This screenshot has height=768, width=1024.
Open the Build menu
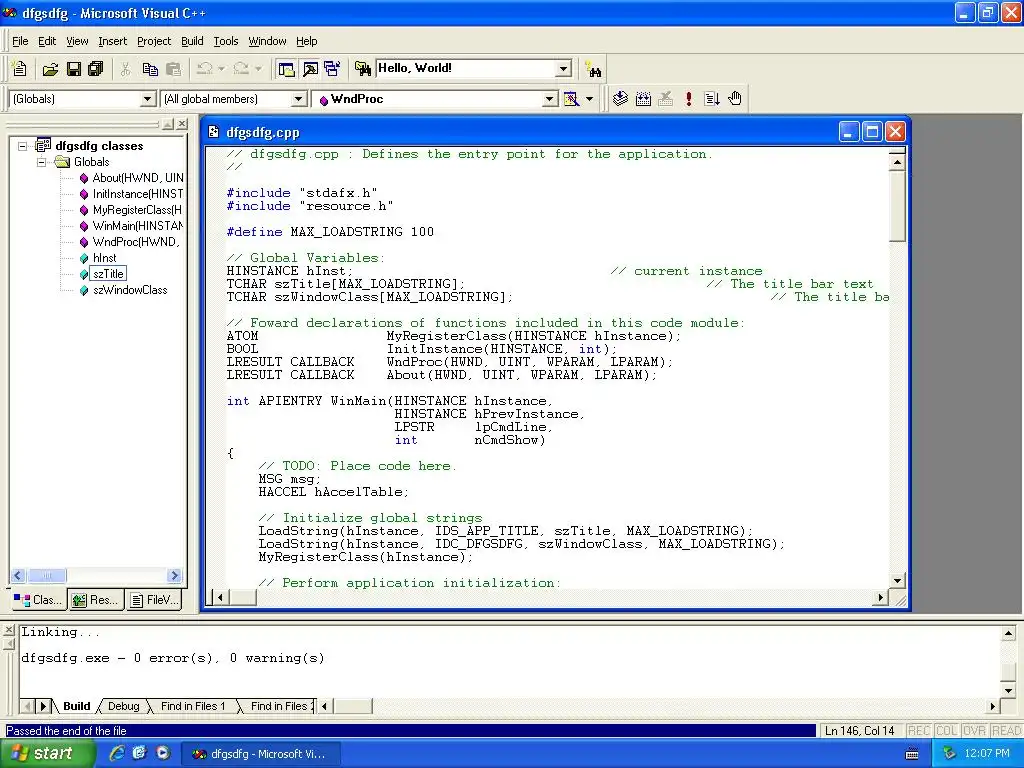[192, 41]
